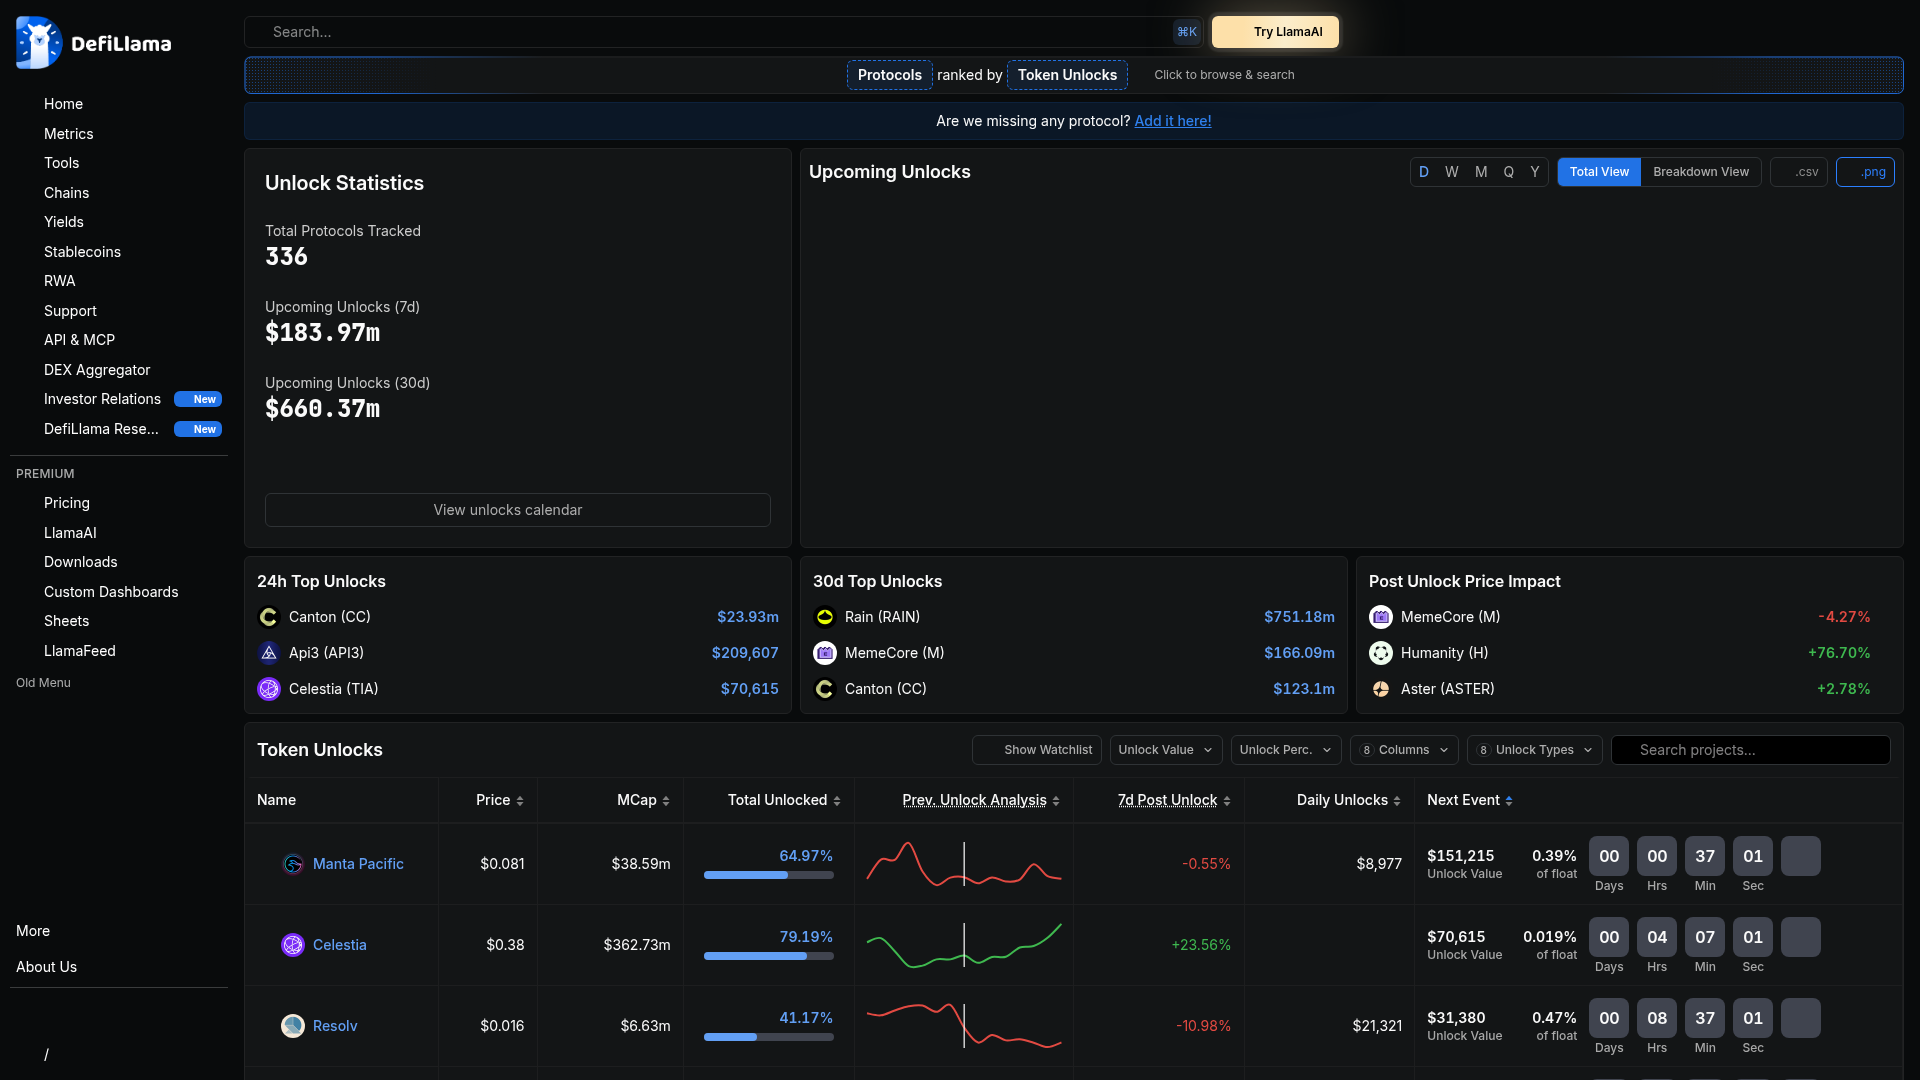Image resolution: width=1920 pixels, height=1080 pixels.
Task: Click blank square button in Celestia row
Action: (x=1800, y=937)
